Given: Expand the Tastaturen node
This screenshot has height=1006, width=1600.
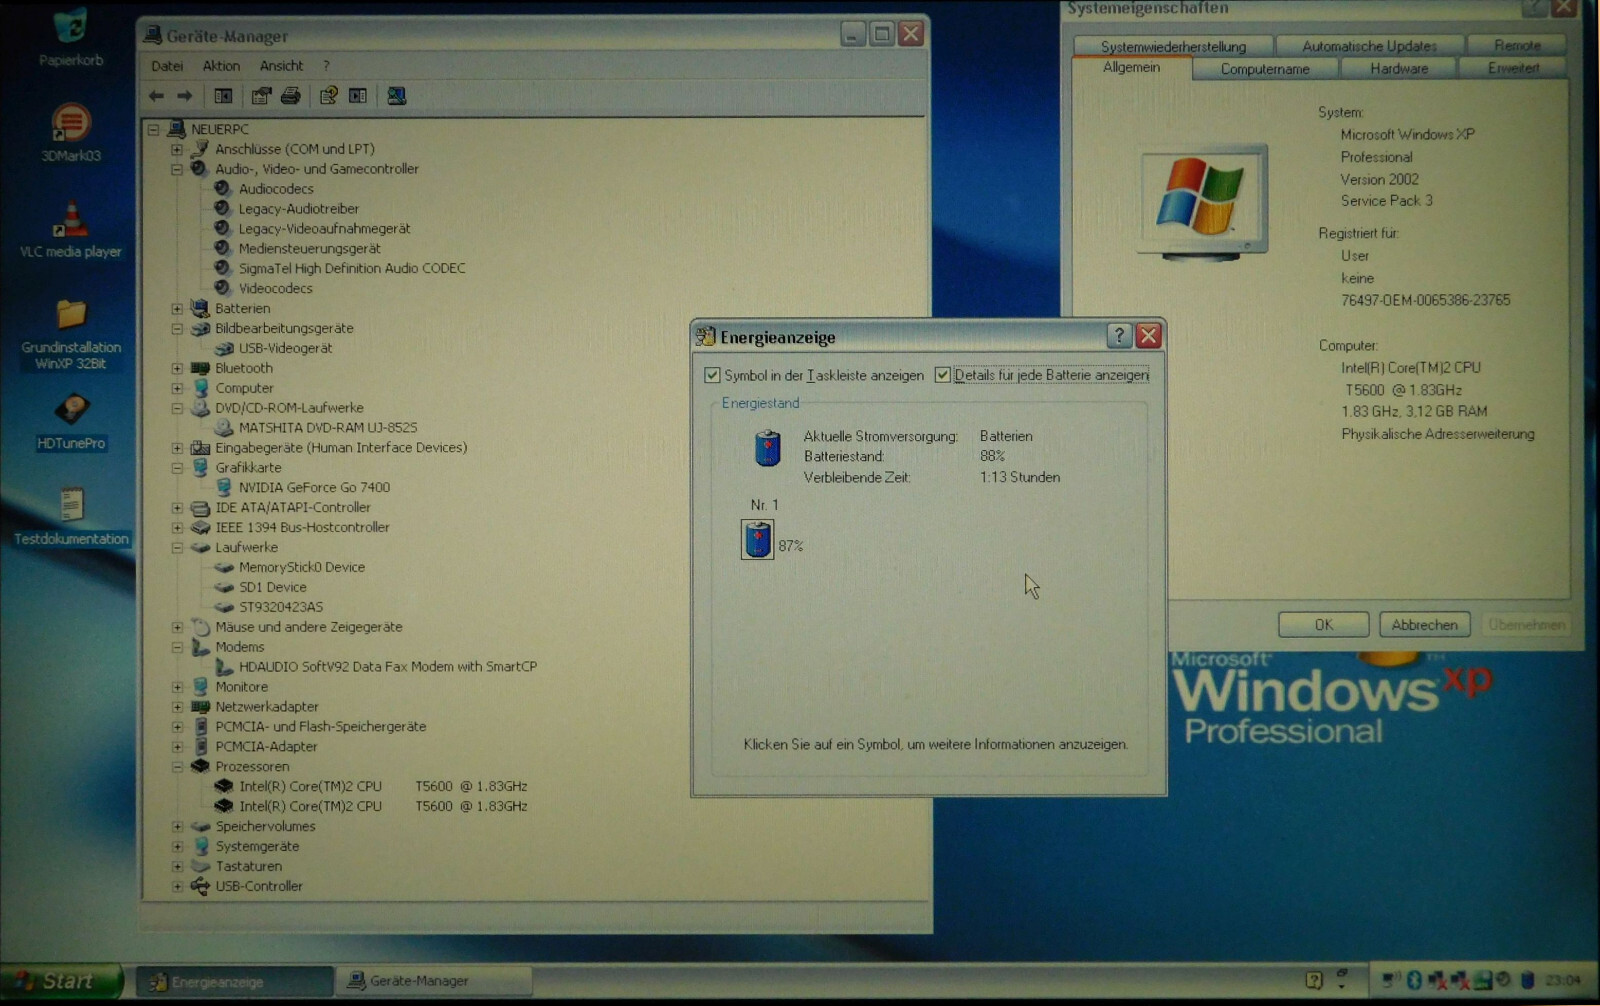Looking at the screenshot, I should pyautogui.click(x=177, y=866).
